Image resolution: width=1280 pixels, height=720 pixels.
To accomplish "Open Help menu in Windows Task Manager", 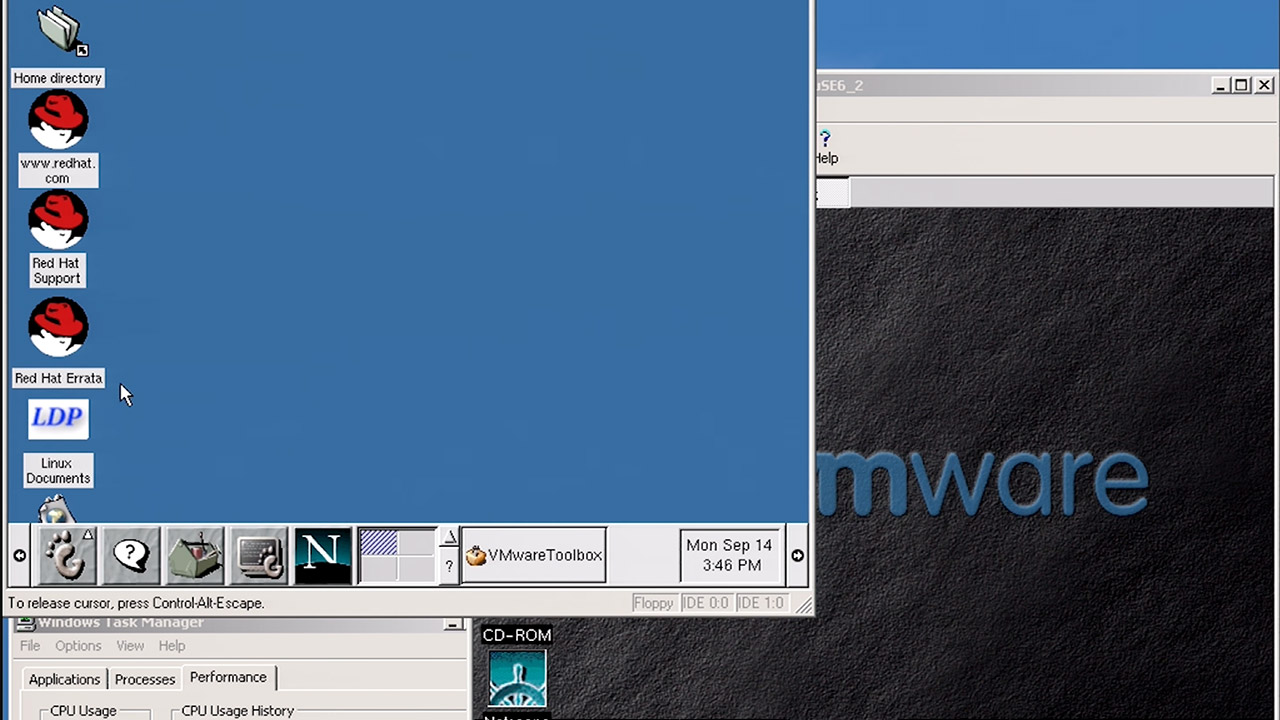I will pos(172,646).
